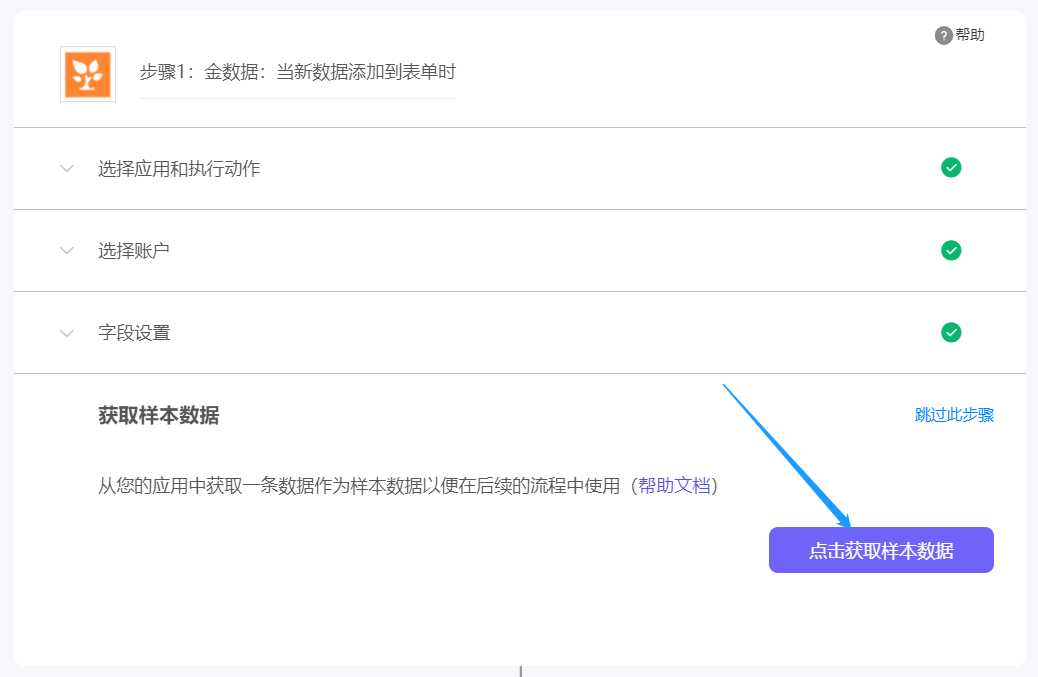
Task: Open the 帮助 question mark icon
Action: point(943,36)
